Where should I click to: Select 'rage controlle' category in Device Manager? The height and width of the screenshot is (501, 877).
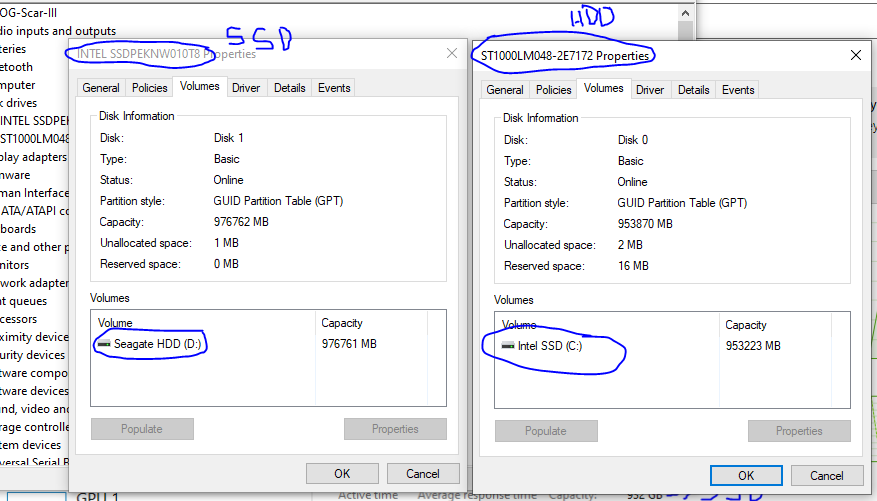(34, 427)
